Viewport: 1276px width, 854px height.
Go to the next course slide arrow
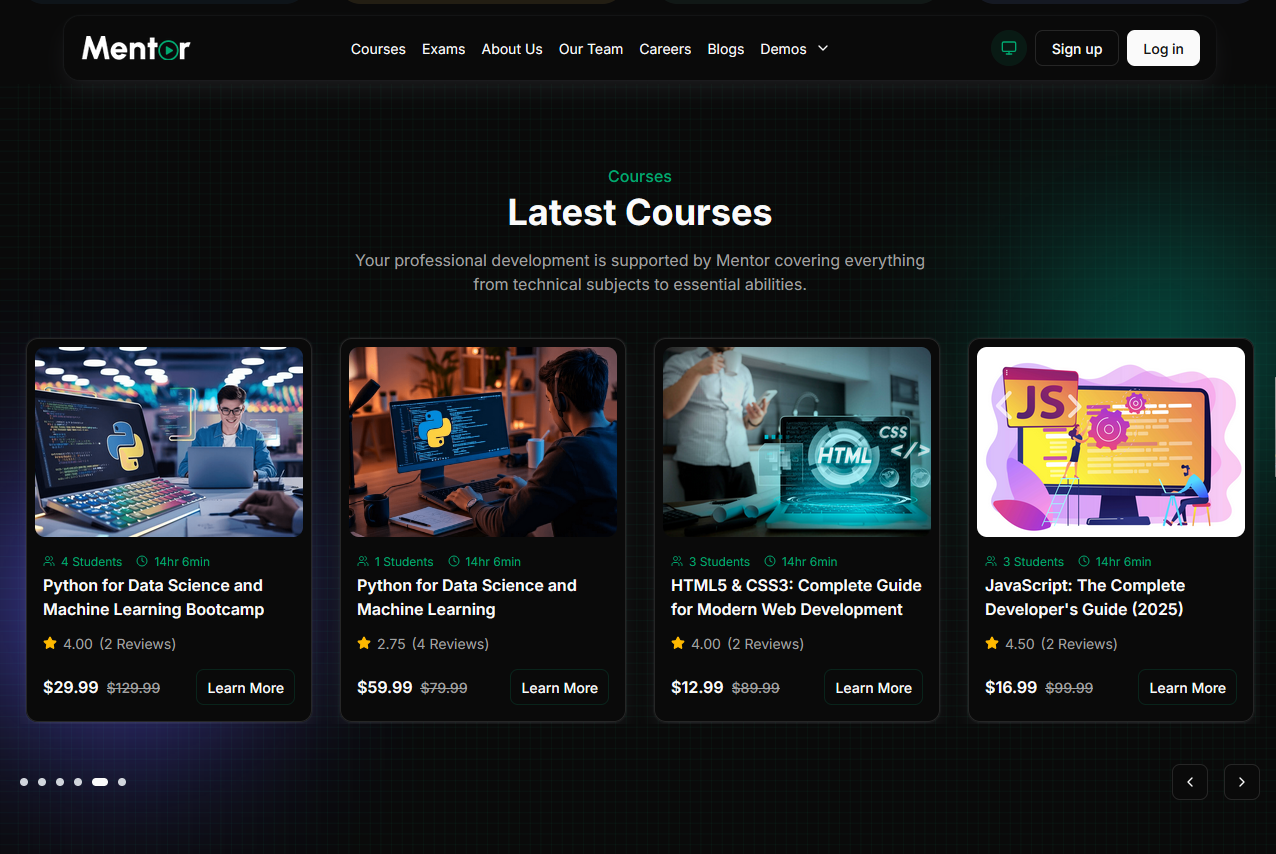[x=1241, y=782]
